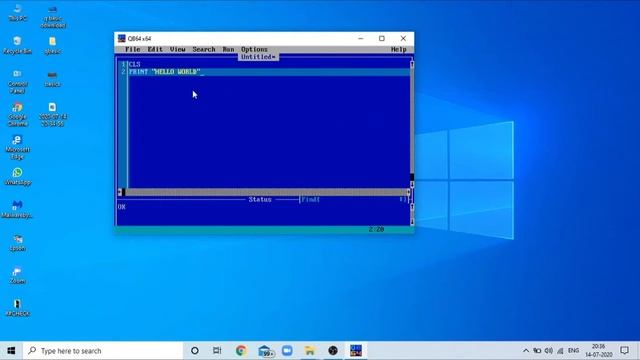
Task: Click the taskbar search box
Action: (103, 351)
